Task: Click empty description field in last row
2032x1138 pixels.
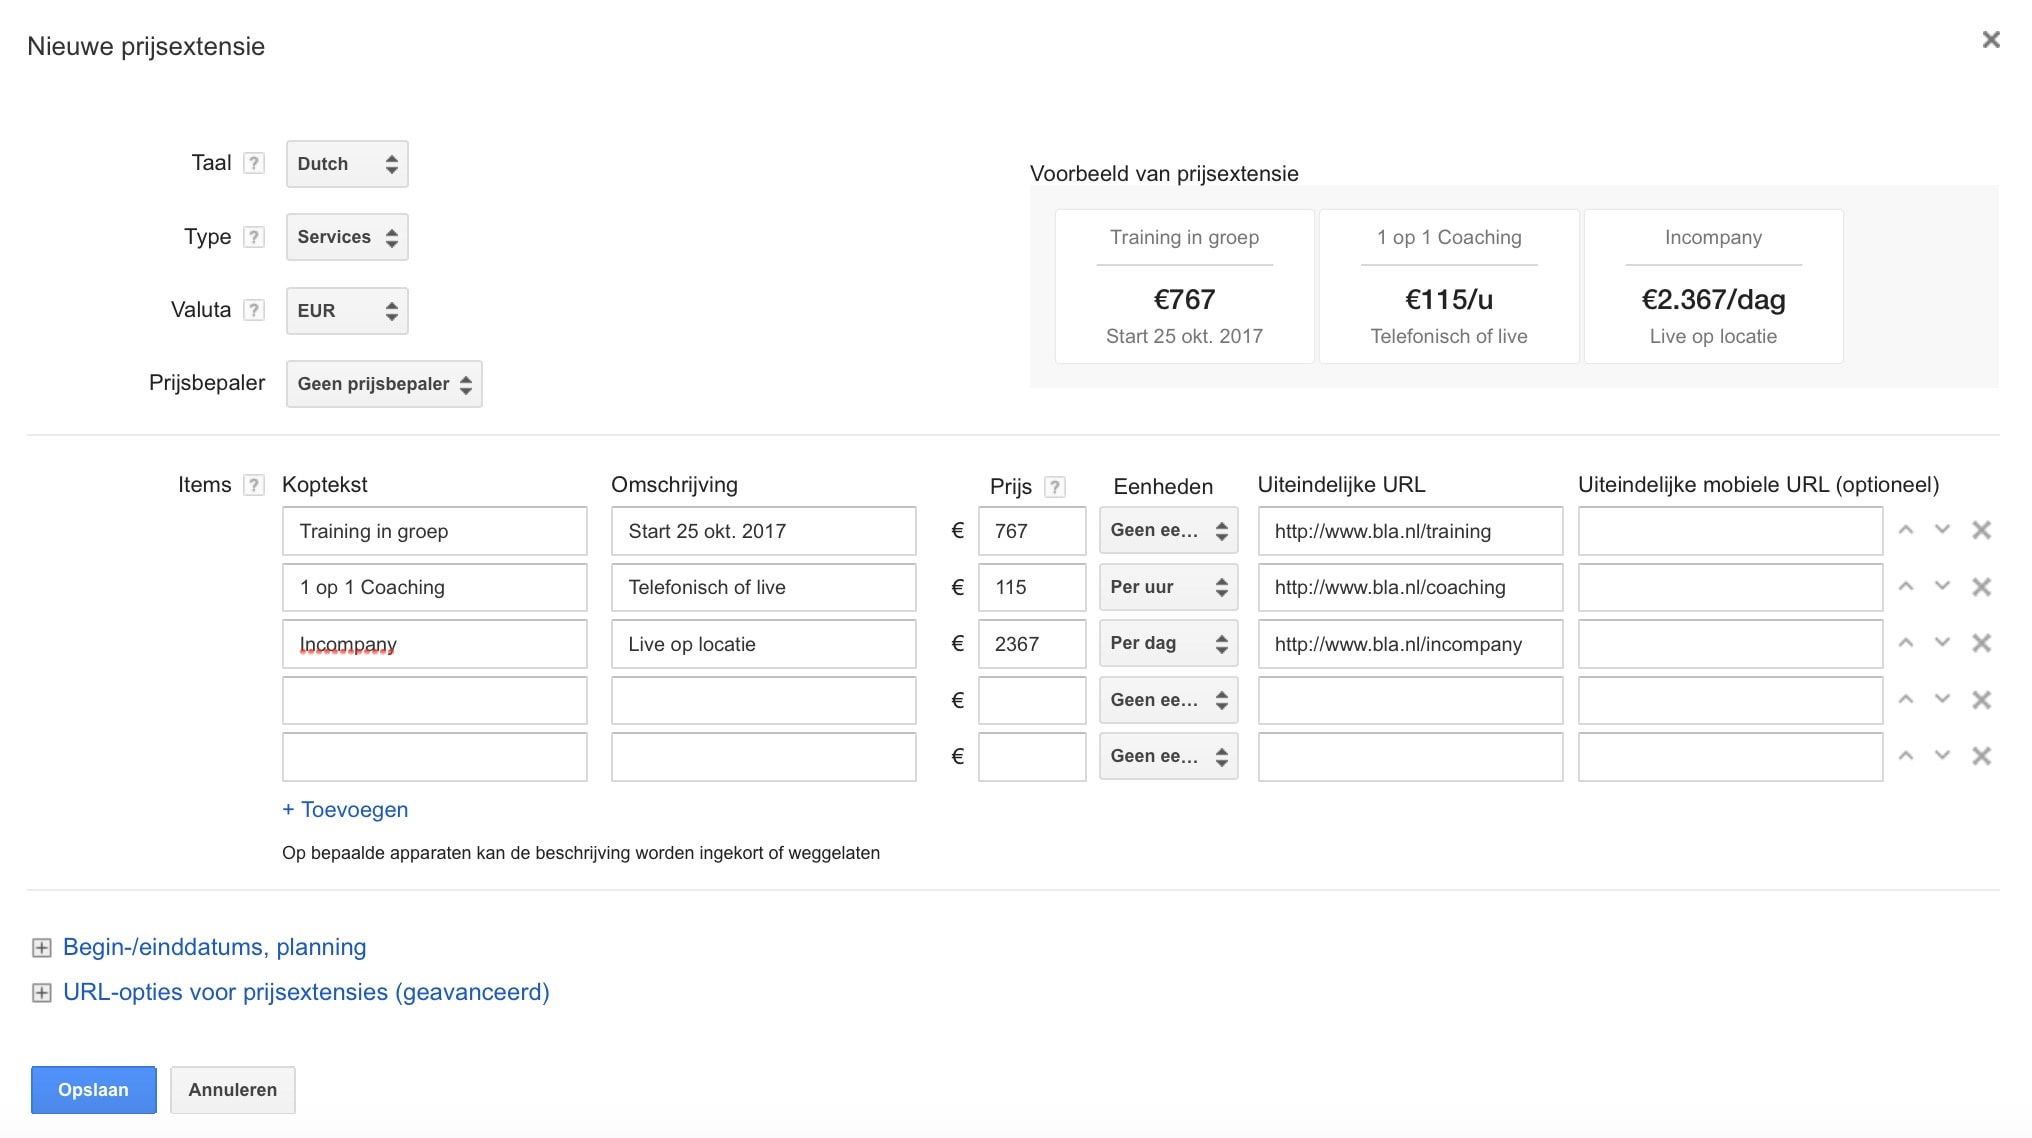Action: pyautogui.click(x=764, y=757)
